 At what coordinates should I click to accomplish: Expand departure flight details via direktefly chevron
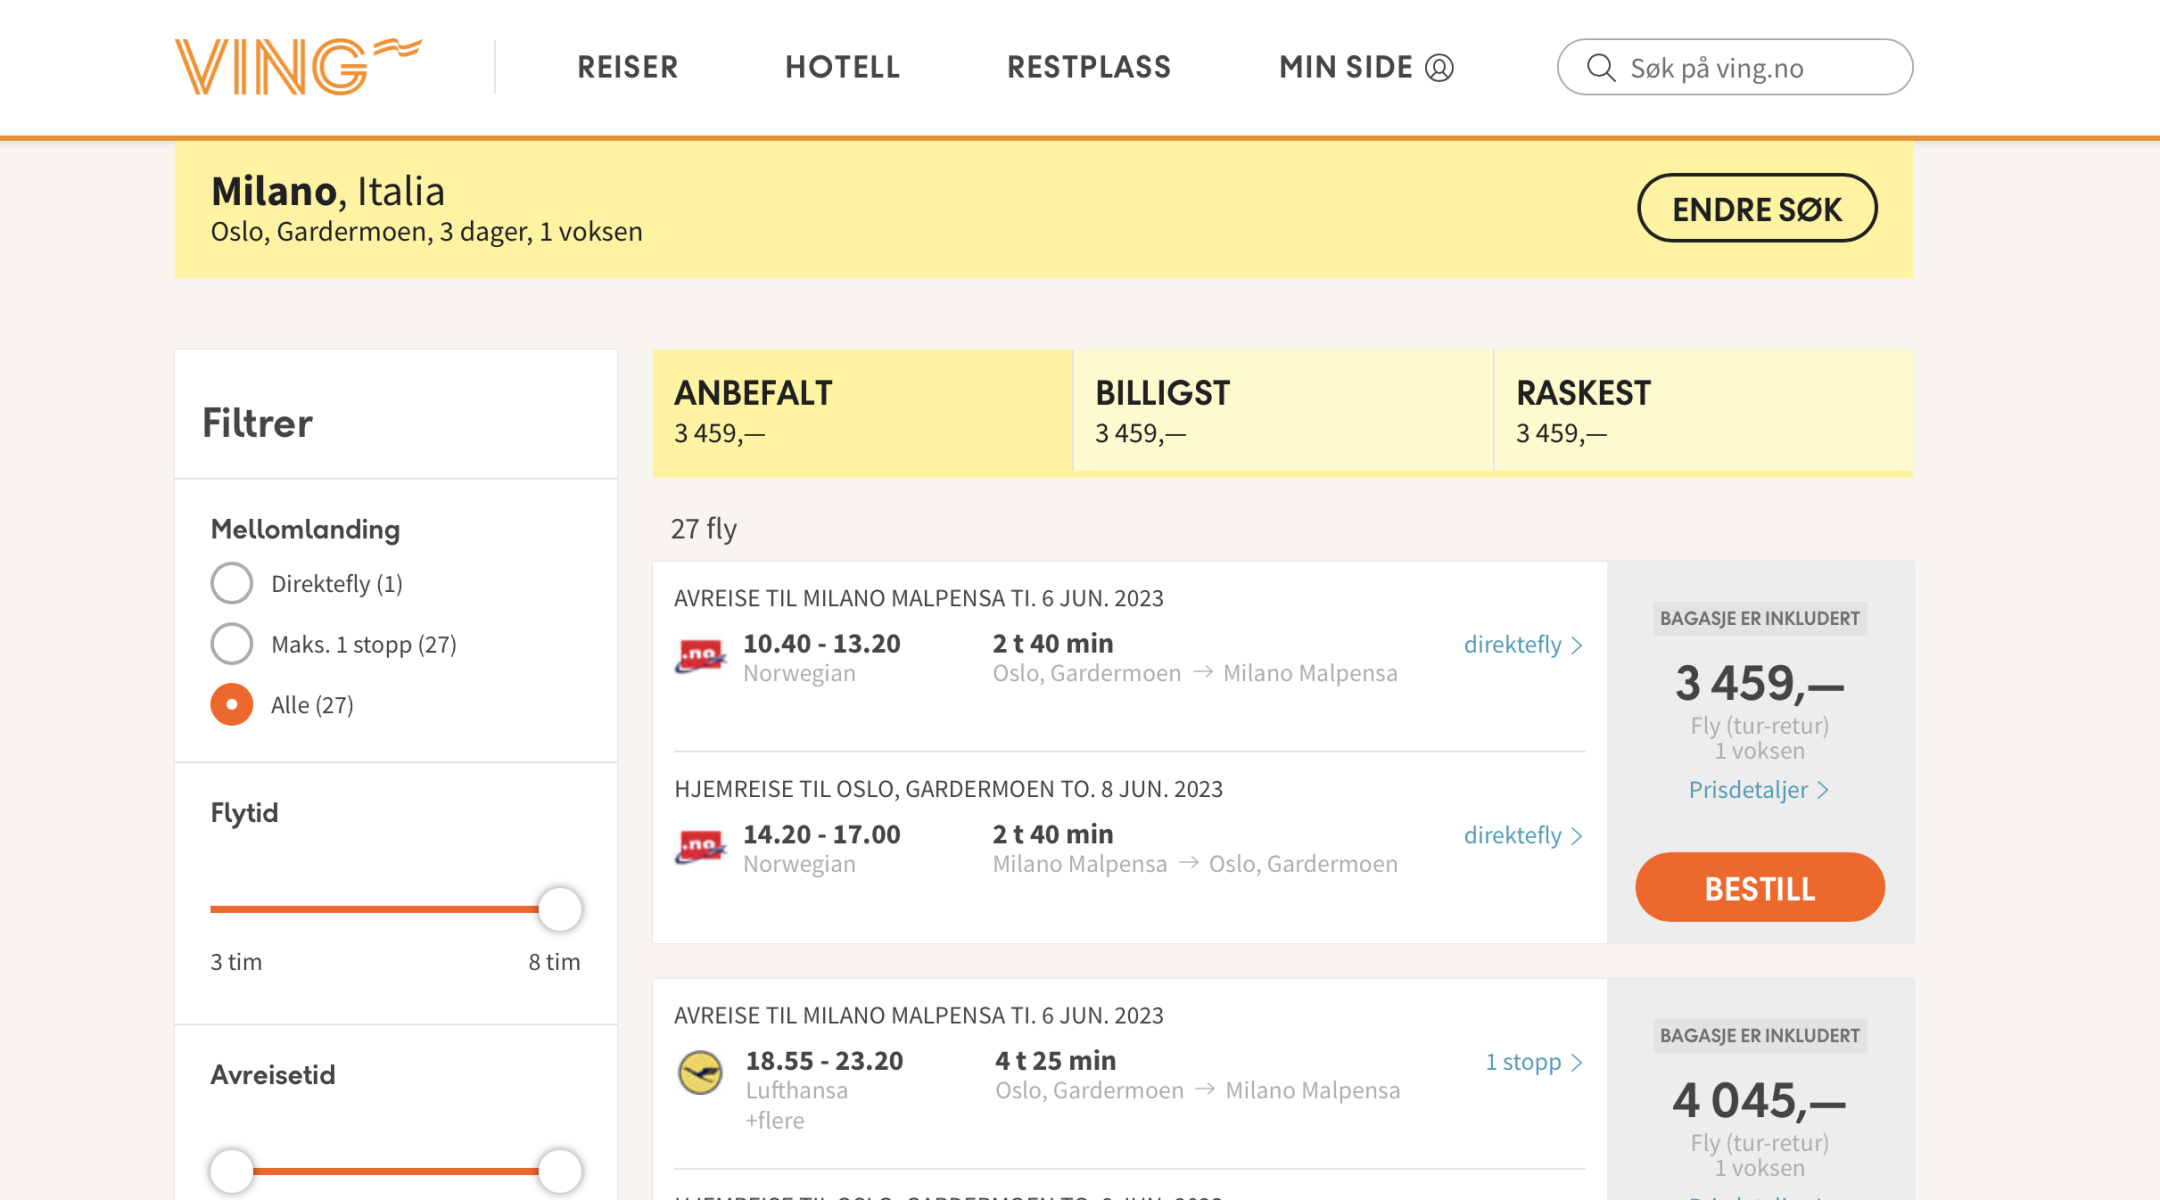click(1521, 645)
